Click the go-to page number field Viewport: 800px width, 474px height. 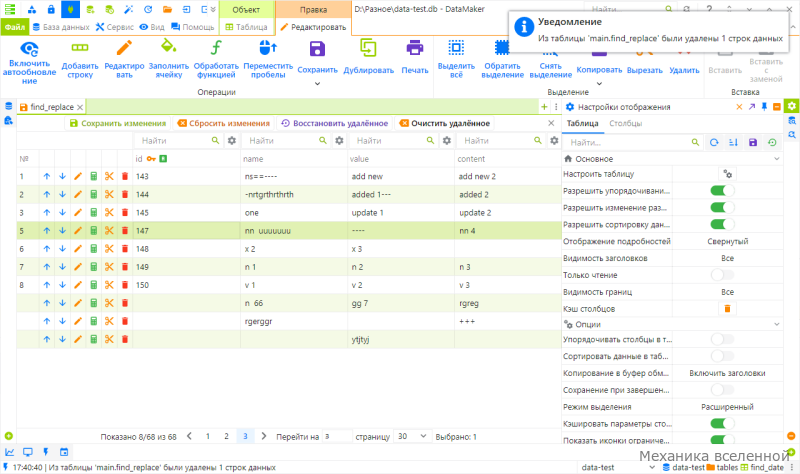(x=337, y=436)
